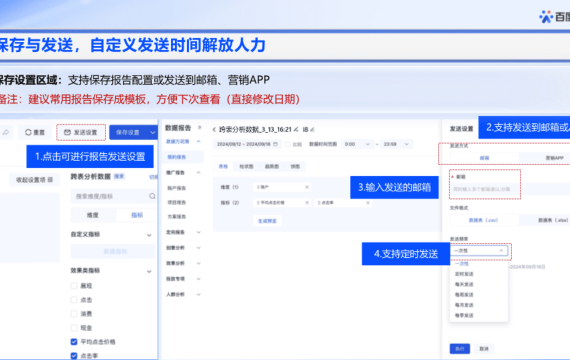Image resolution: width=570 pixels, height=360 pixels.
Task: Select 邮箱 as the send method
Action: [x=484, y=158]
